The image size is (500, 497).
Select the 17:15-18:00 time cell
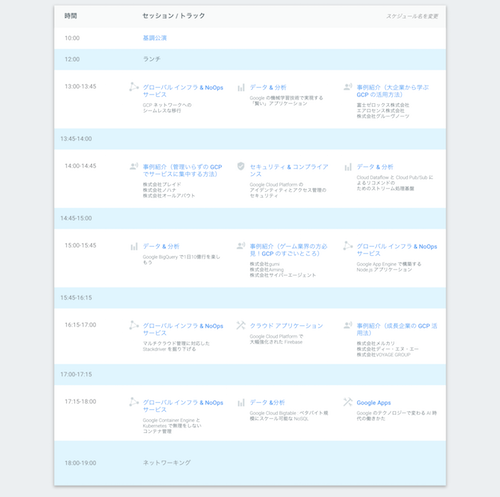coord(80,401)
